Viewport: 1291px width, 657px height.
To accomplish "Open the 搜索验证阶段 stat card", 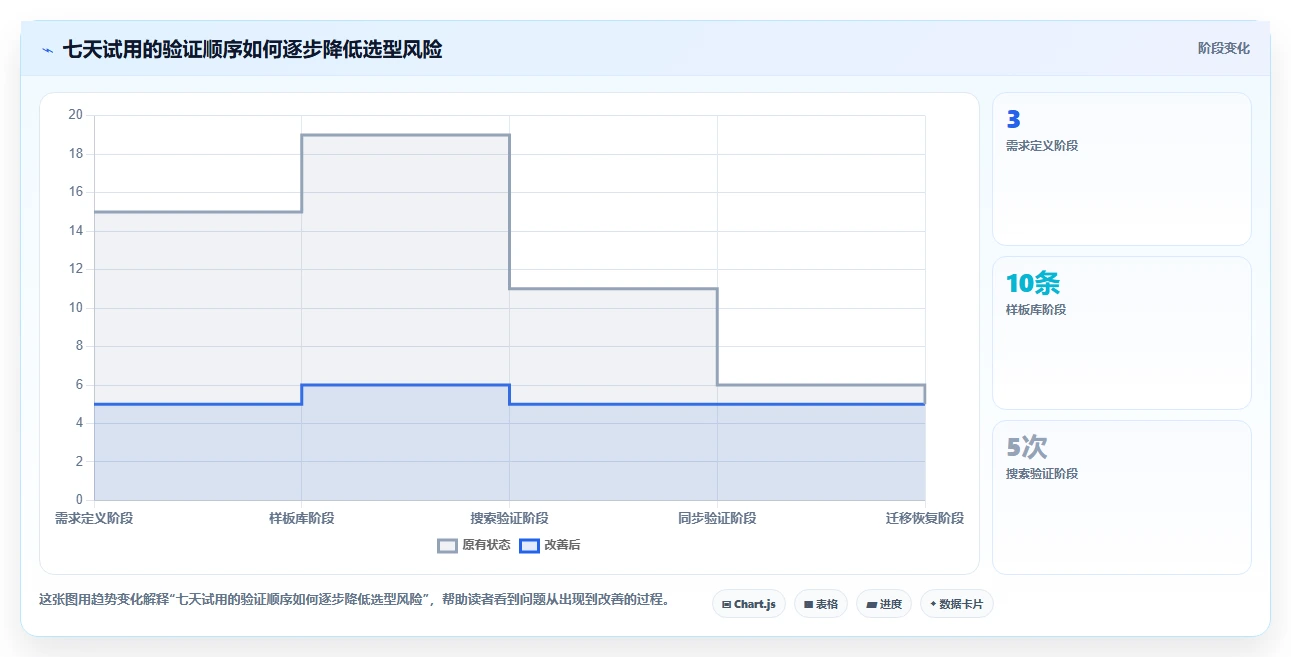I will (x=1121, y=497).
